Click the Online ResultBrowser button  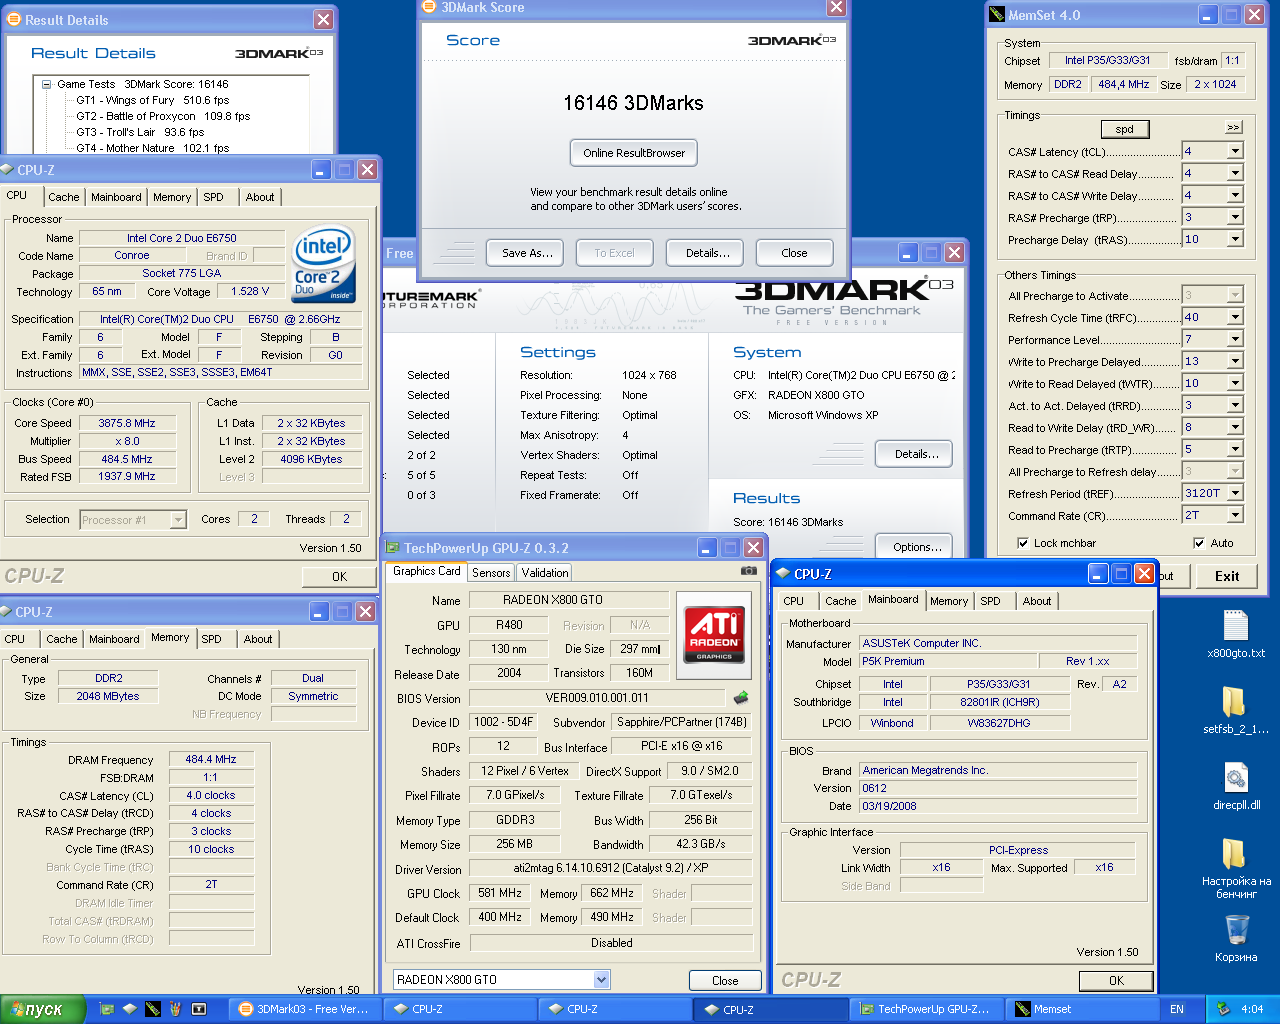tap(634, 153)
